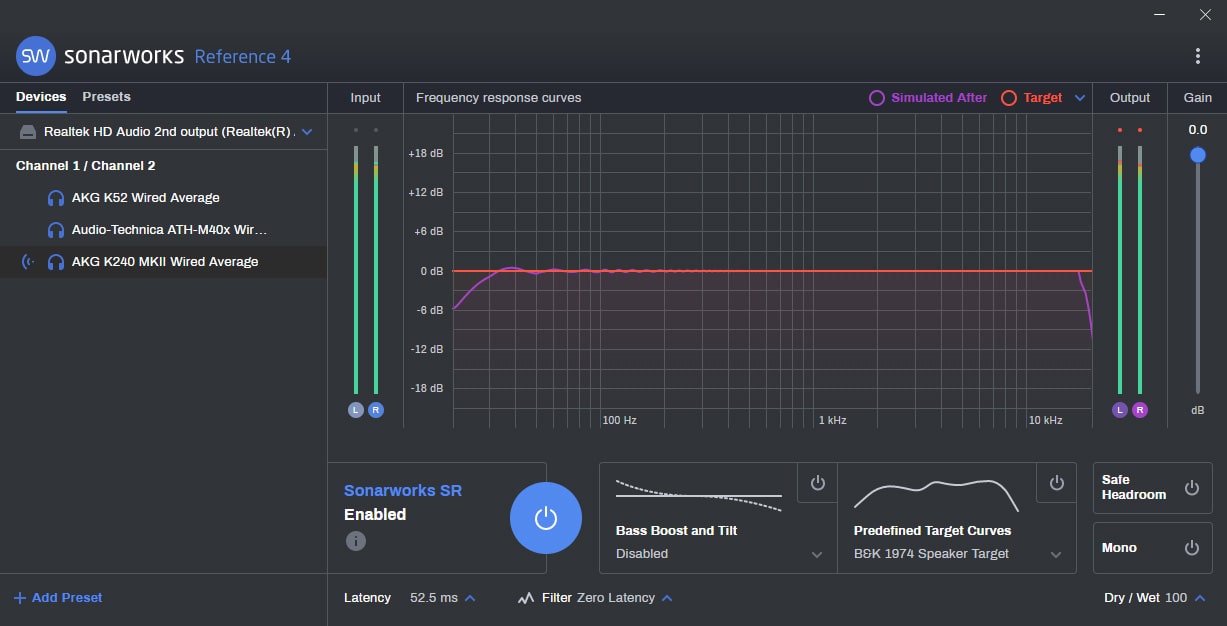Click the info icon below Sonarworks SR Enabled
This screenshot has width=1227, height=626.
click(x=356, y=540)
